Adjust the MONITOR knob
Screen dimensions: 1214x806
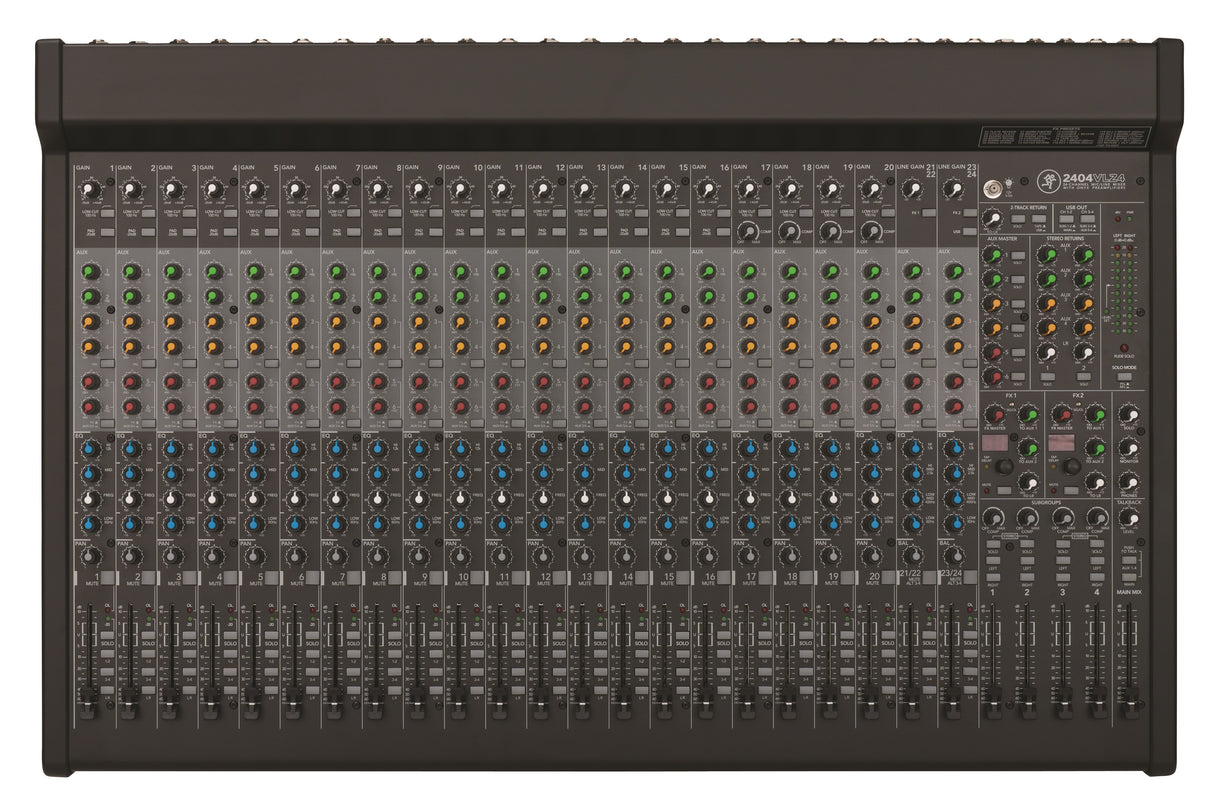(1130, 449)
